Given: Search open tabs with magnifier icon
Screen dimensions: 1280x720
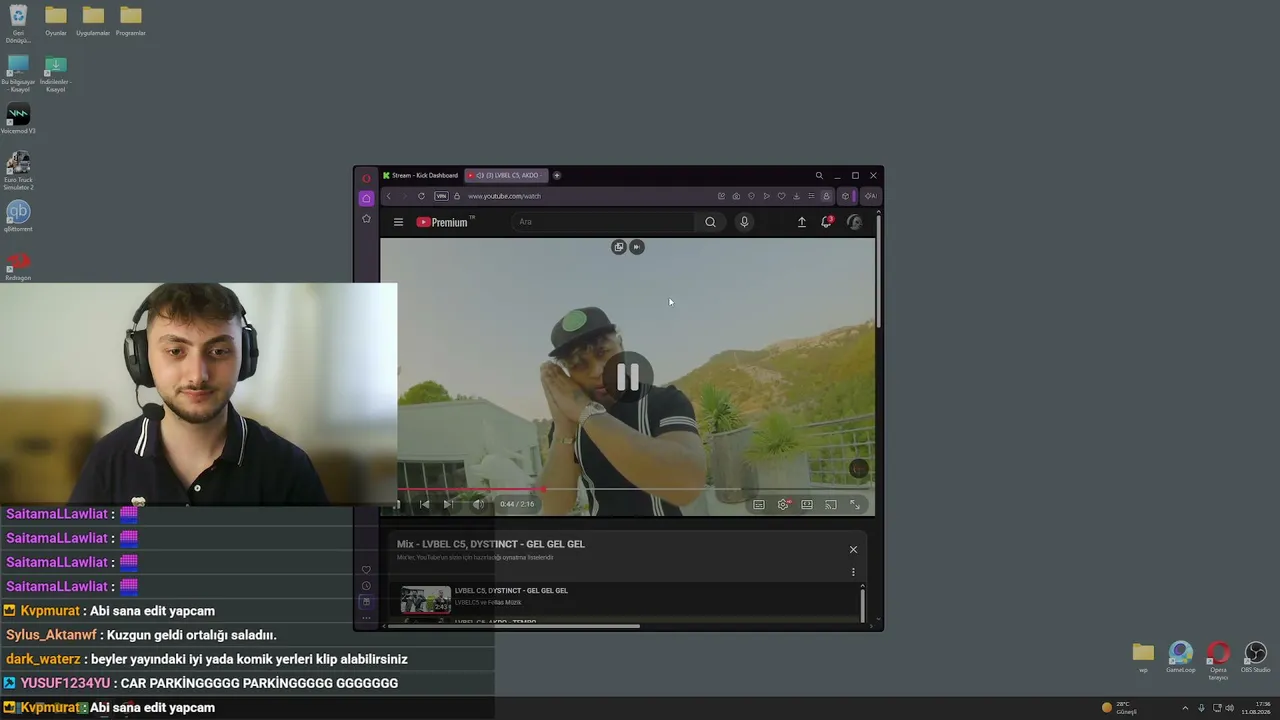Looking at the screenshot, I should (x=819, y=175).
